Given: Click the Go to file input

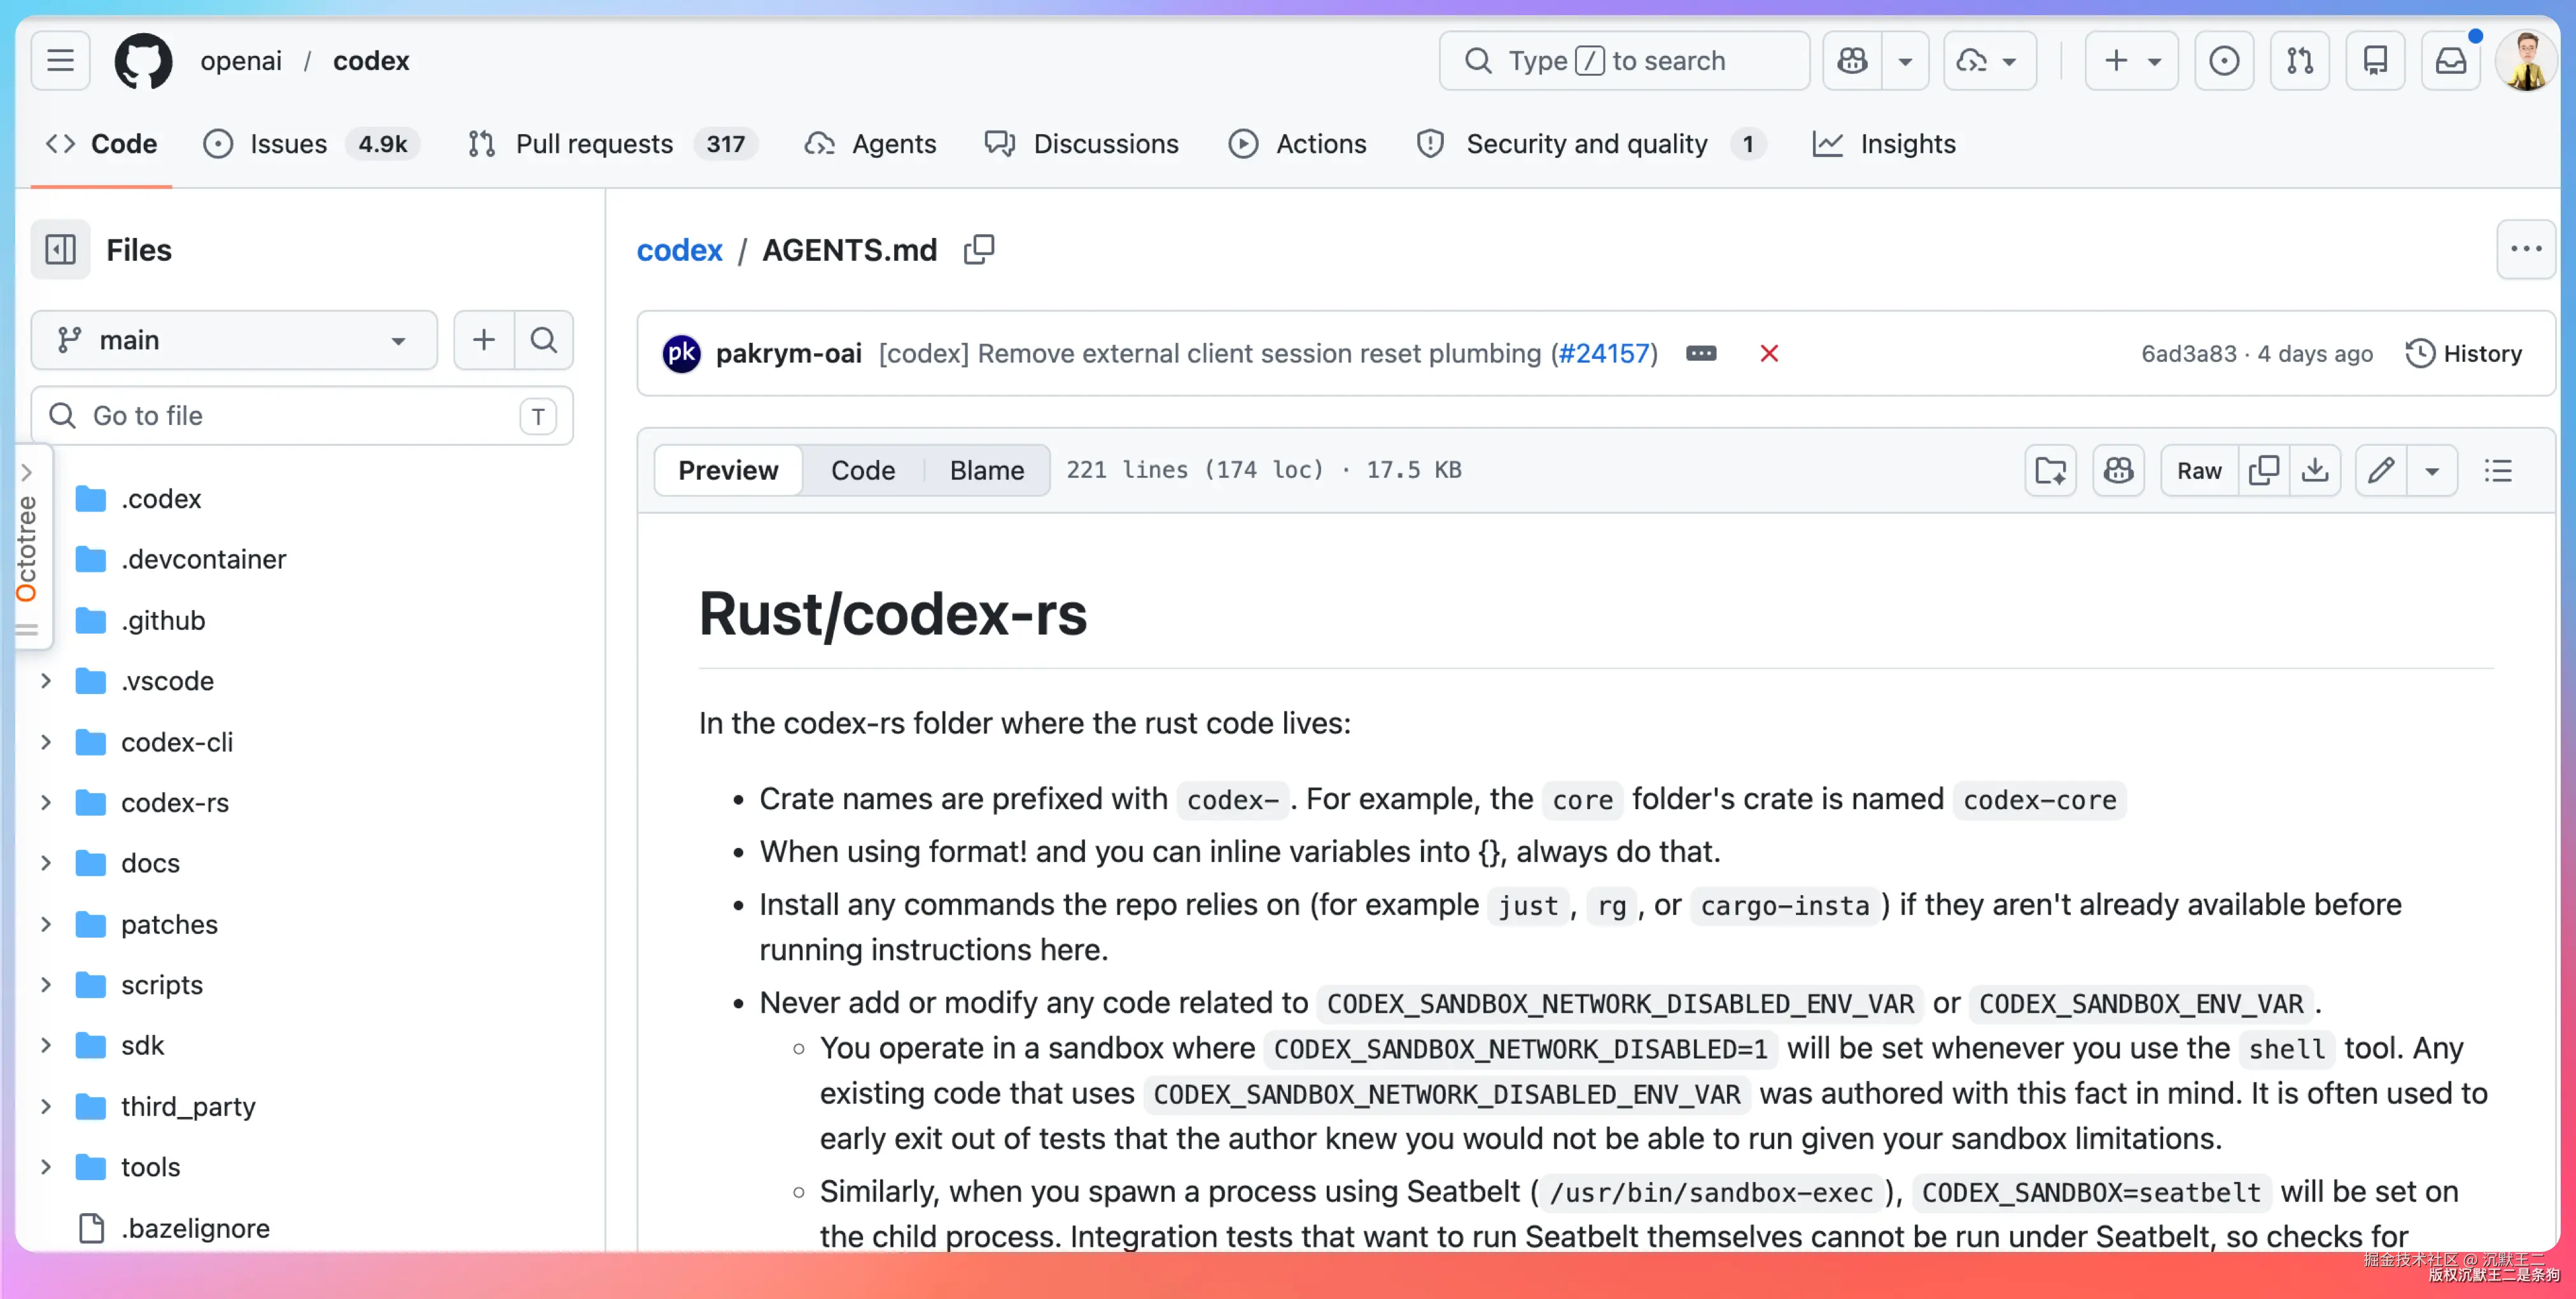Looking at the screenshot, I should tap(302, 416).
